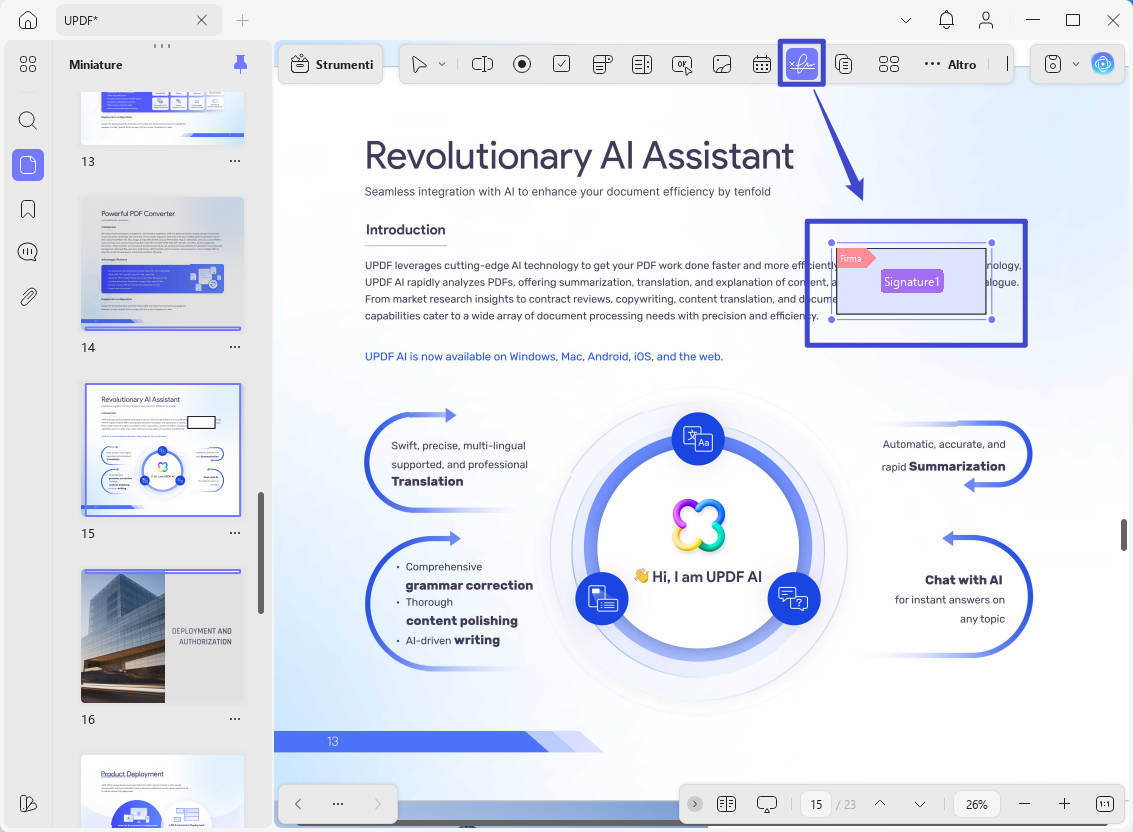Zoom out with minus button
The image size is (1133, 832).
1024,804
